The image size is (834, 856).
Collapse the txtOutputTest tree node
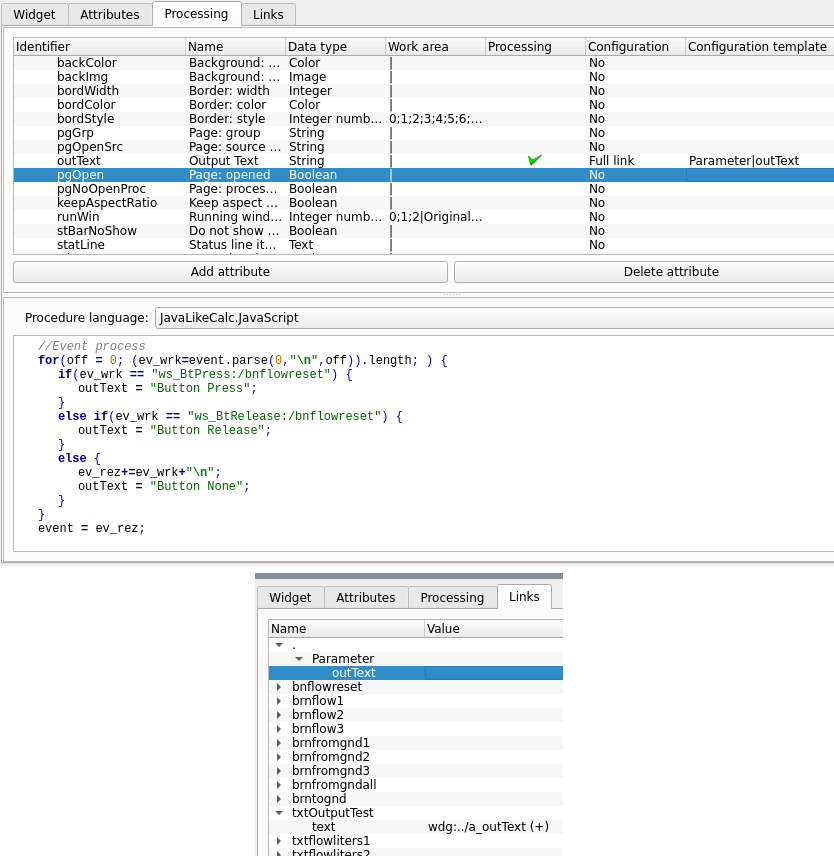coord(279,813)
